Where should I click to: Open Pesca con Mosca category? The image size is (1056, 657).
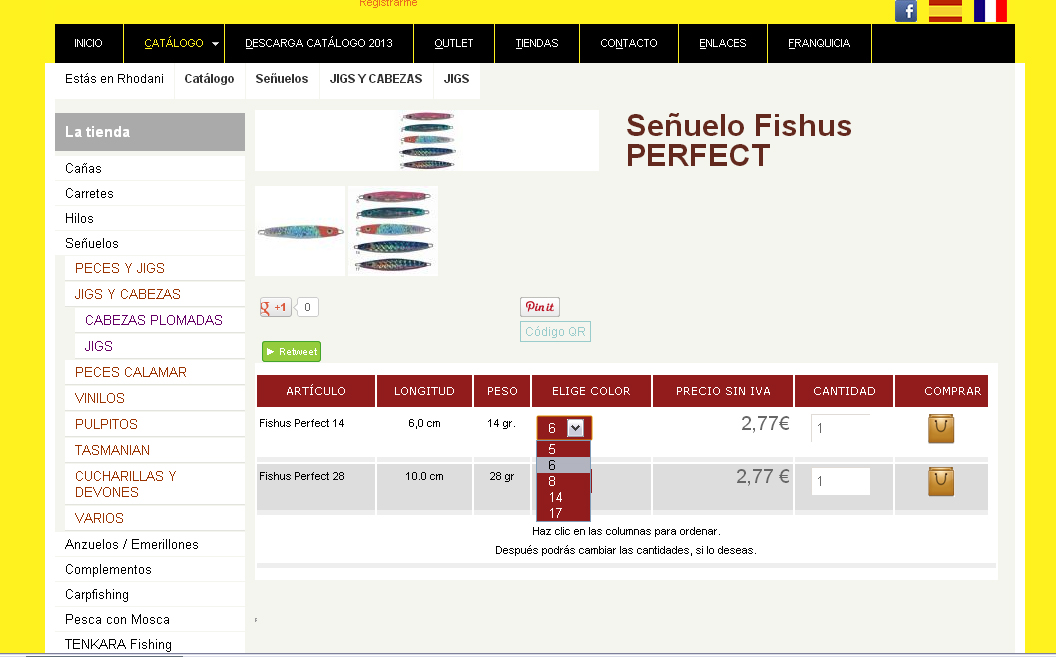tap(150, 619)
